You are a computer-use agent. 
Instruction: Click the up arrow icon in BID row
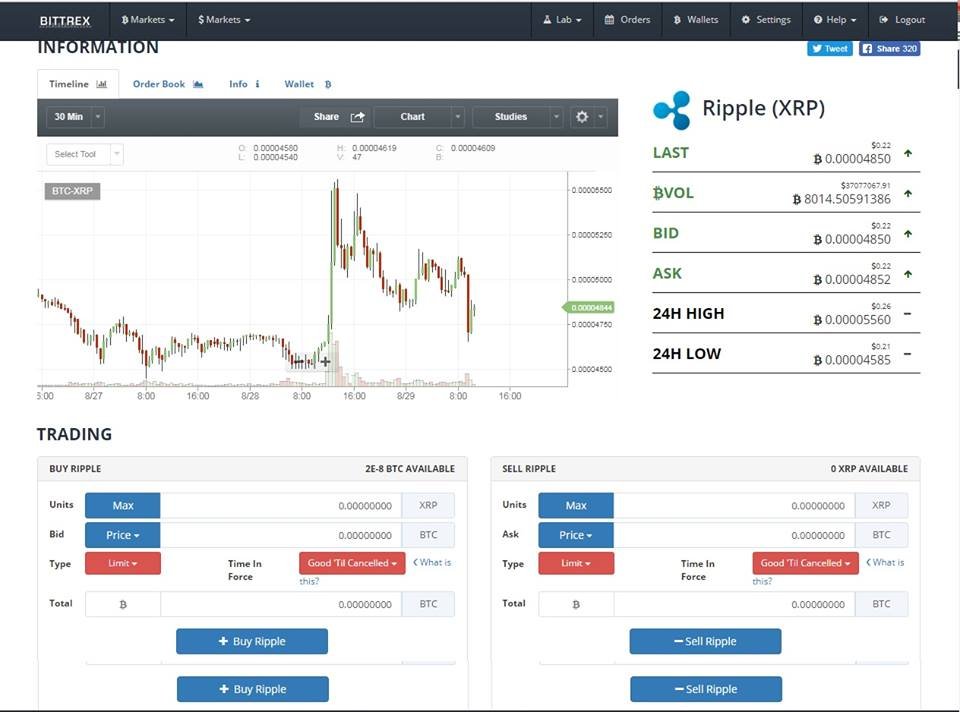[908, 234]
